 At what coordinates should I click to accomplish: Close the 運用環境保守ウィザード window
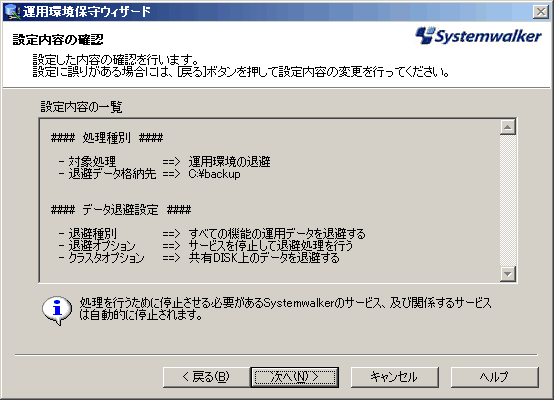(x=541, y=12)
